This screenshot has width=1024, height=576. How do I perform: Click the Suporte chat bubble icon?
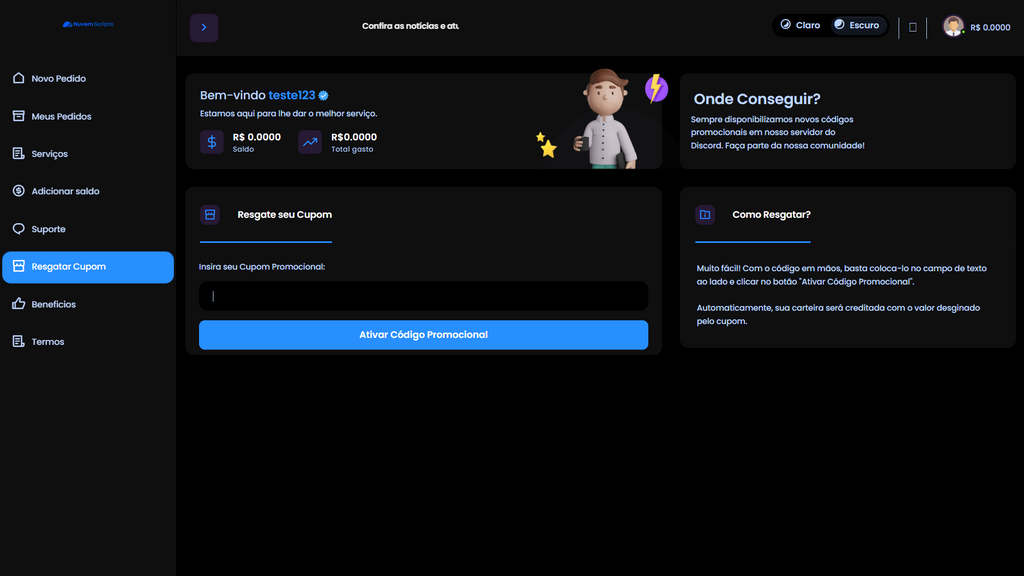tap(18, 229)
